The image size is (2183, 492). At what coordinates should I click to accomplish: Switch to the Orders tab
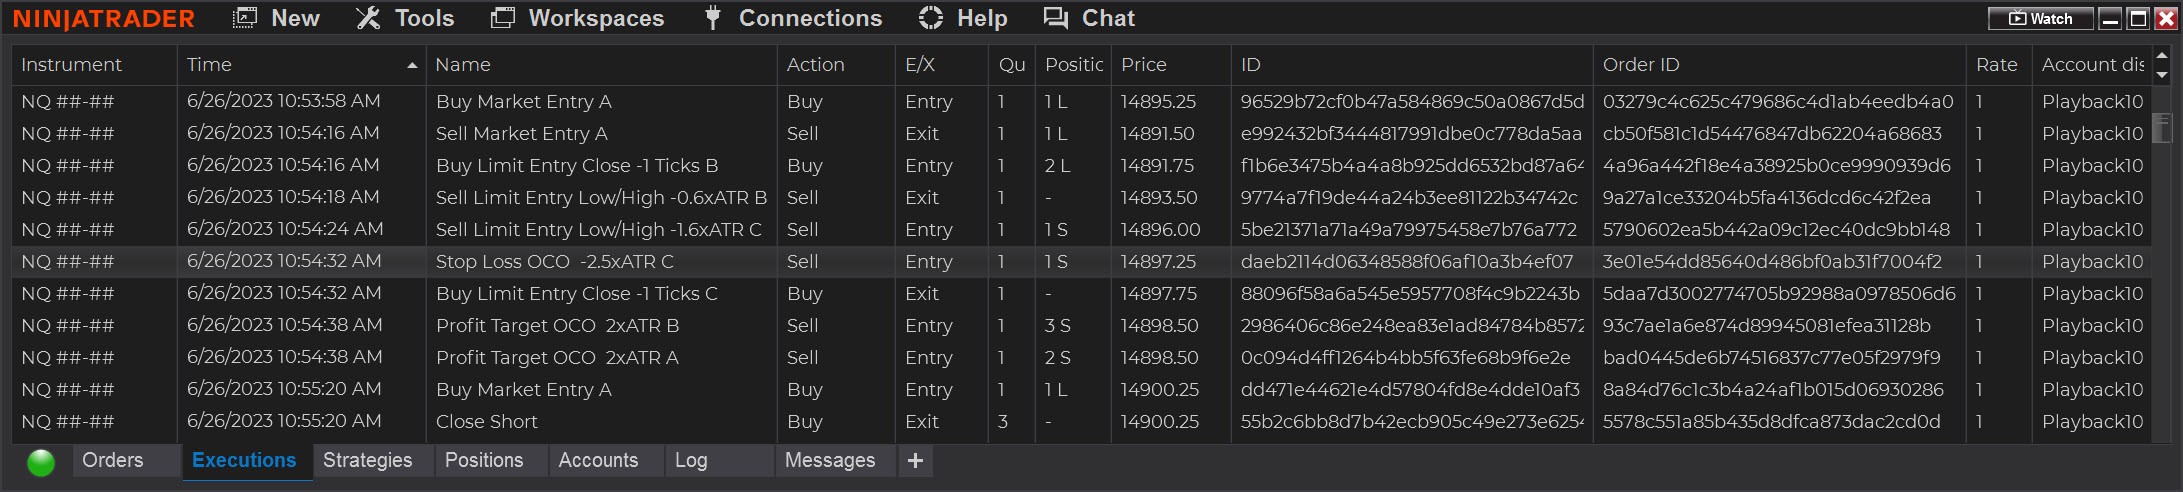tap(113, 461)
